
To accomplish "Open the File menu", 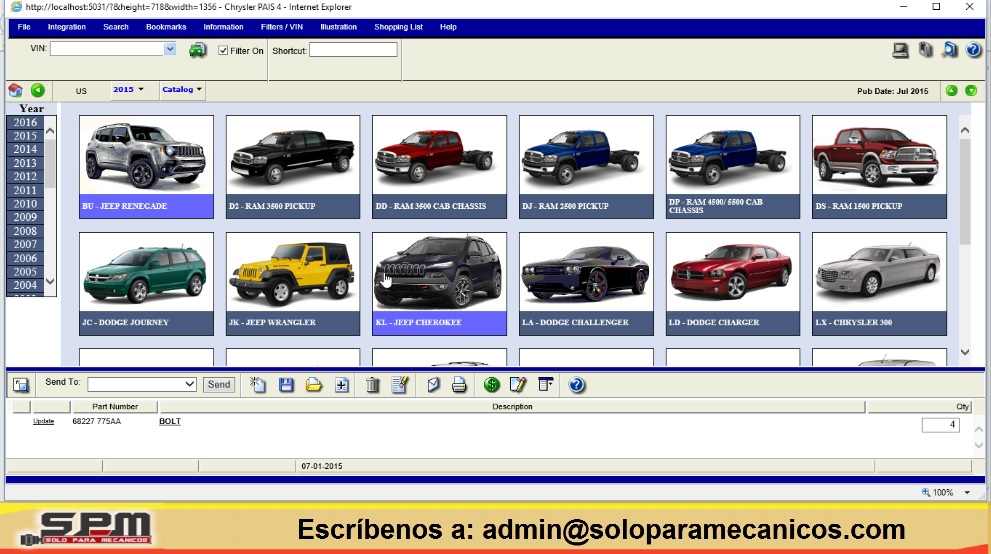I will click(x=24, y=27).
